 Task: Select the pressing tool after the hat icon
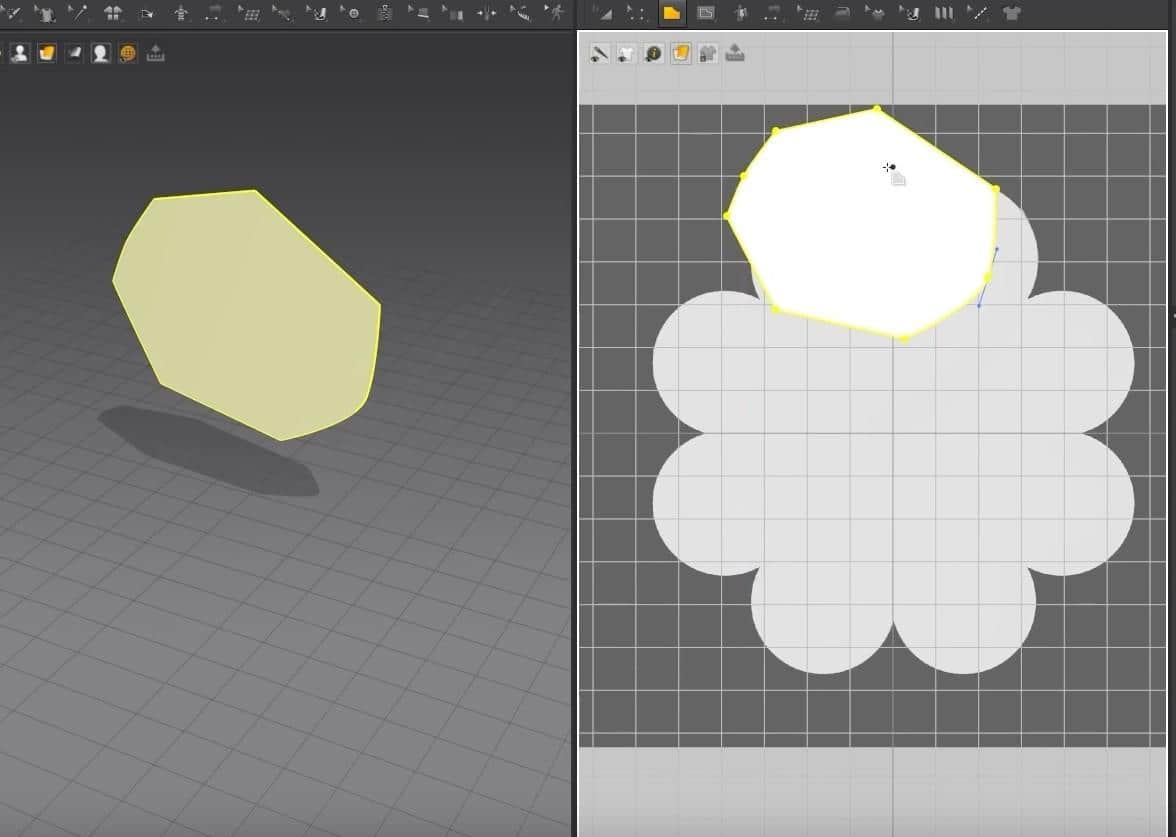pos(453,13)
